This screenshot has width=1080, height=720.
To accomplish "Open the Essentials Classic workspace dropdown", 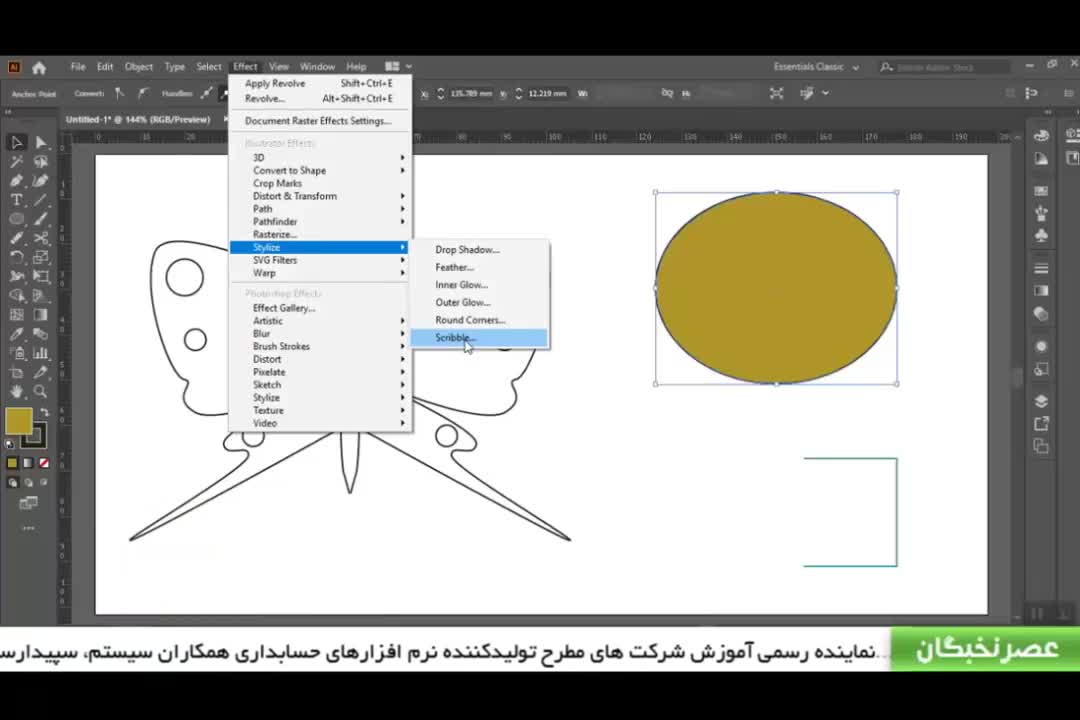I will 816,67.
